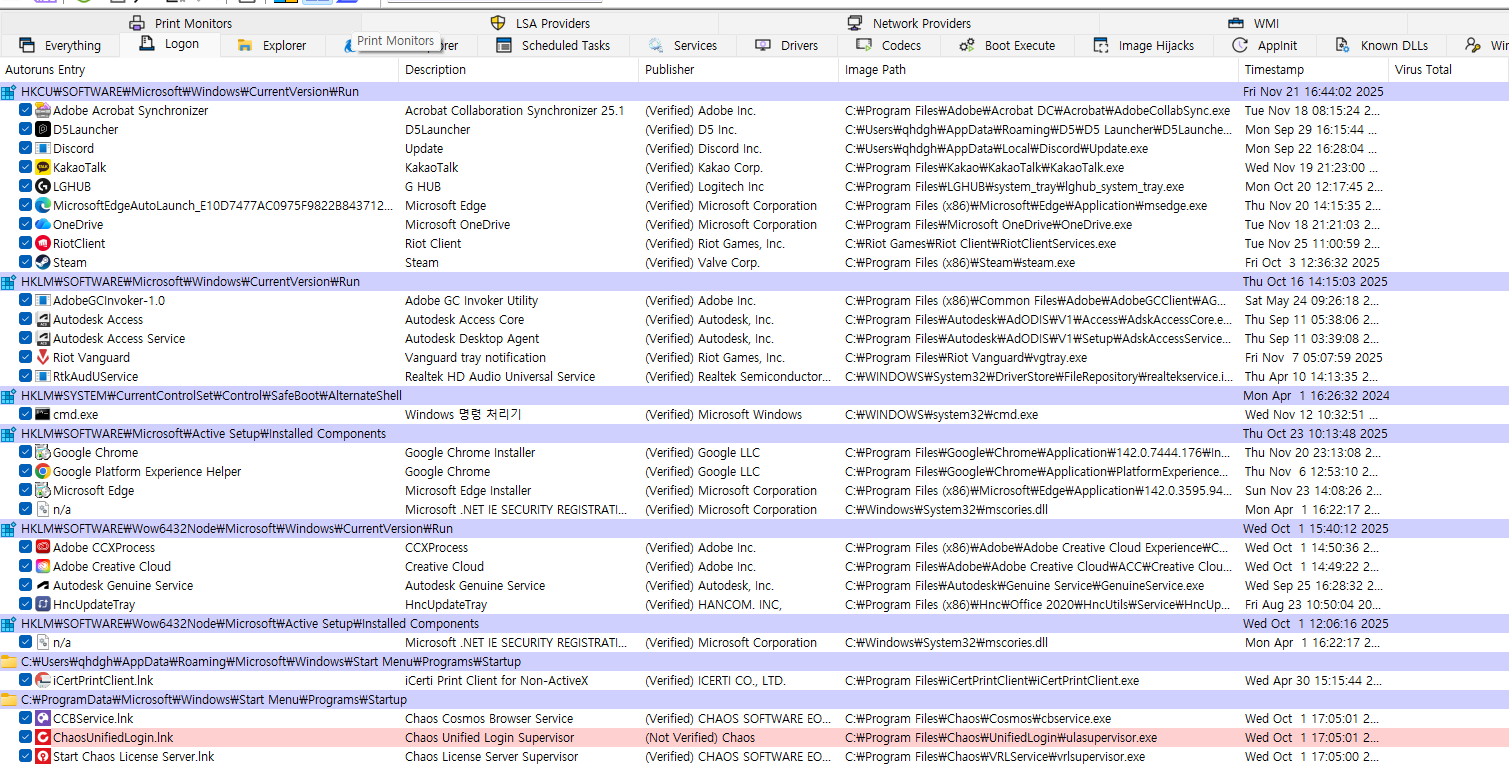
Task: Click the 'iCerti Print Client for Non-ActiveX' description
Action: (497, 680)
